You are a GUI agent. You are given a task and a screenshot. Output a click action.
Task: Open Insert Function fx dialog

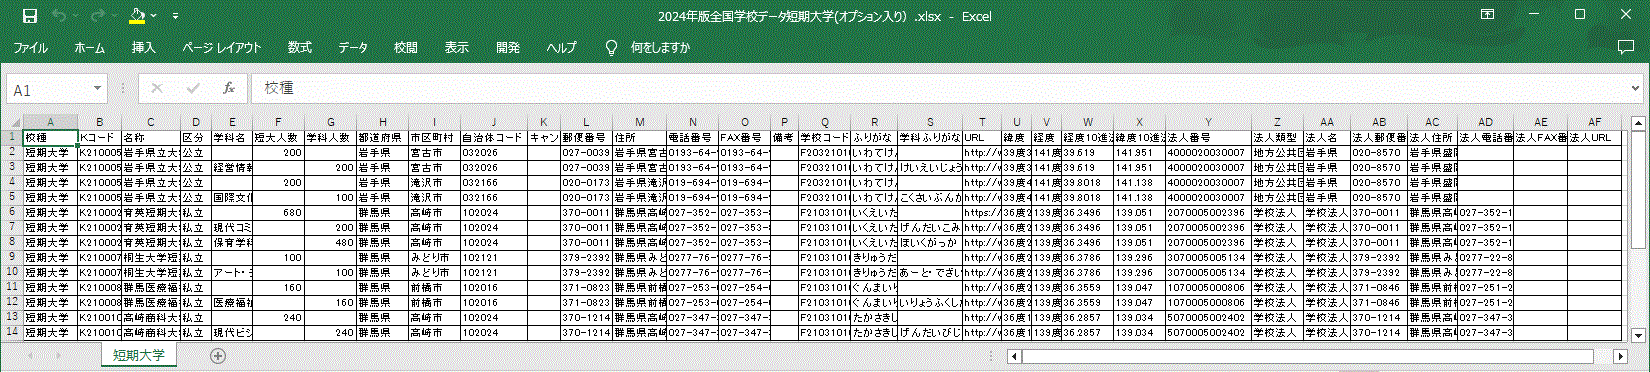point(229,89)
